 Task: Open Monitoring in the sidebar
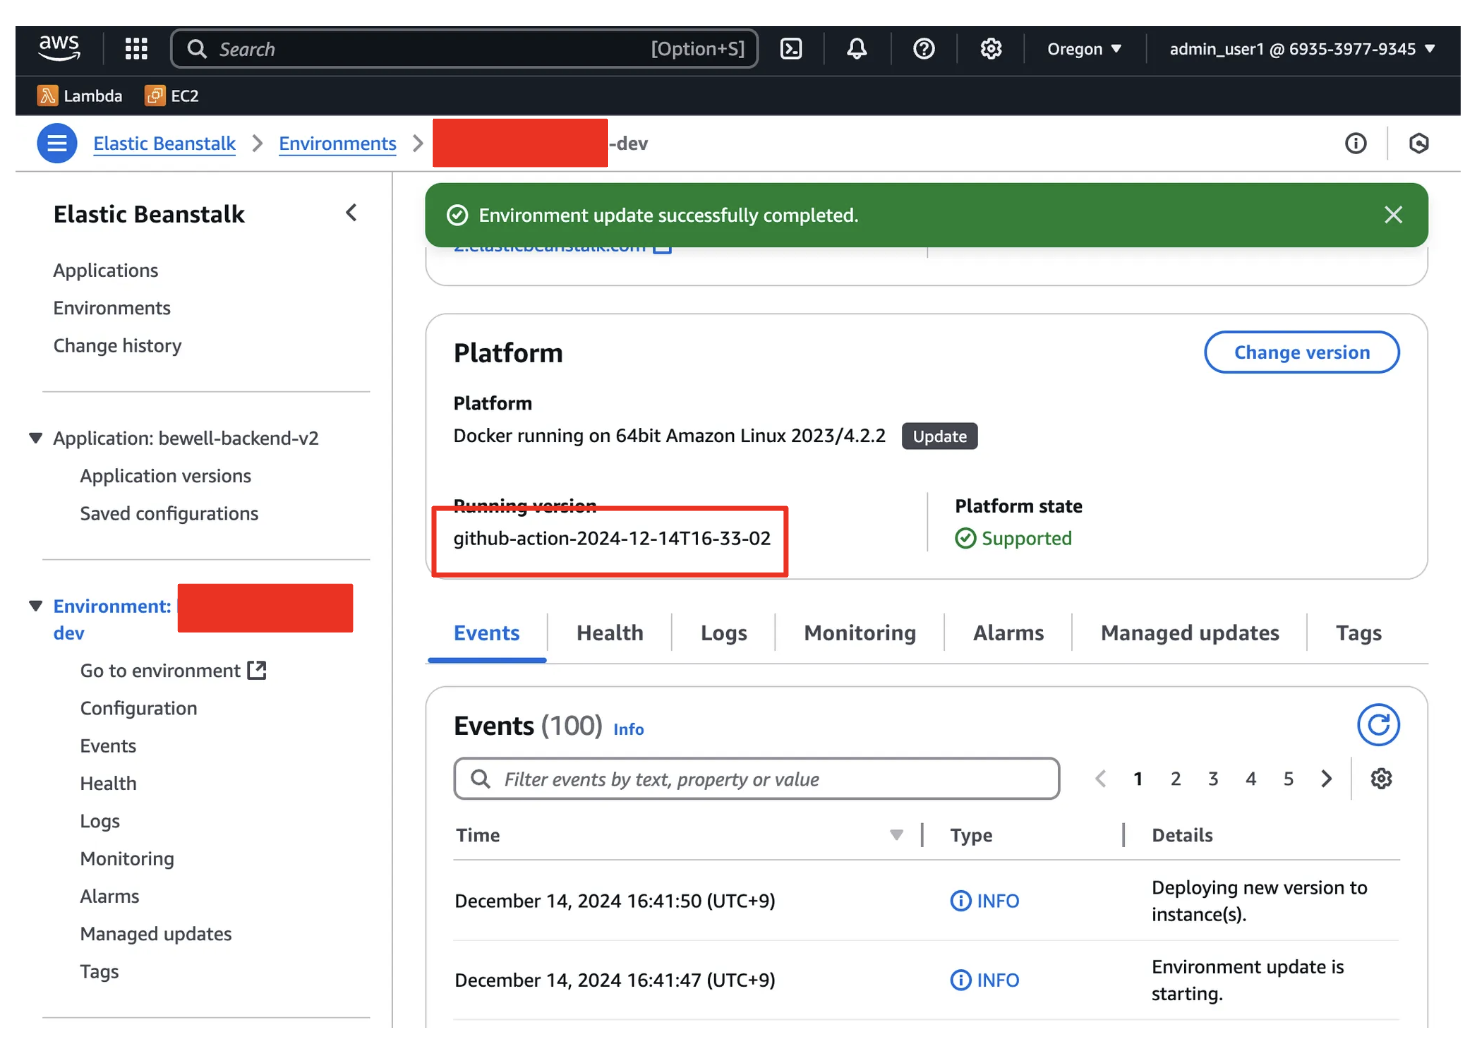127,858
